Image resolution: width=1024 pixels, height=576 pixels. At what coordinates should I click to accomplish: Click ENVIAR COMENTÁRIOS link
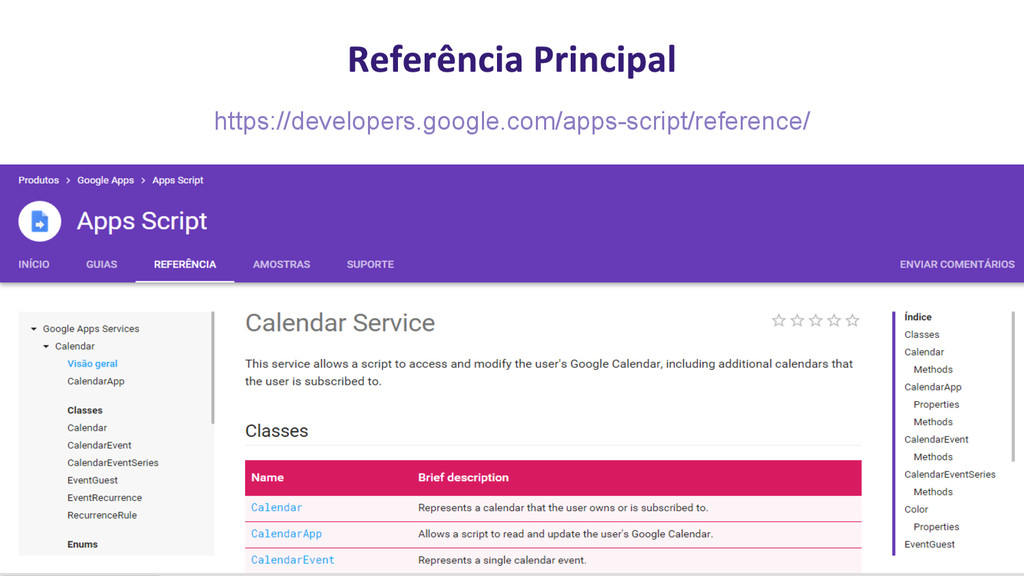(x=957, y=264)
